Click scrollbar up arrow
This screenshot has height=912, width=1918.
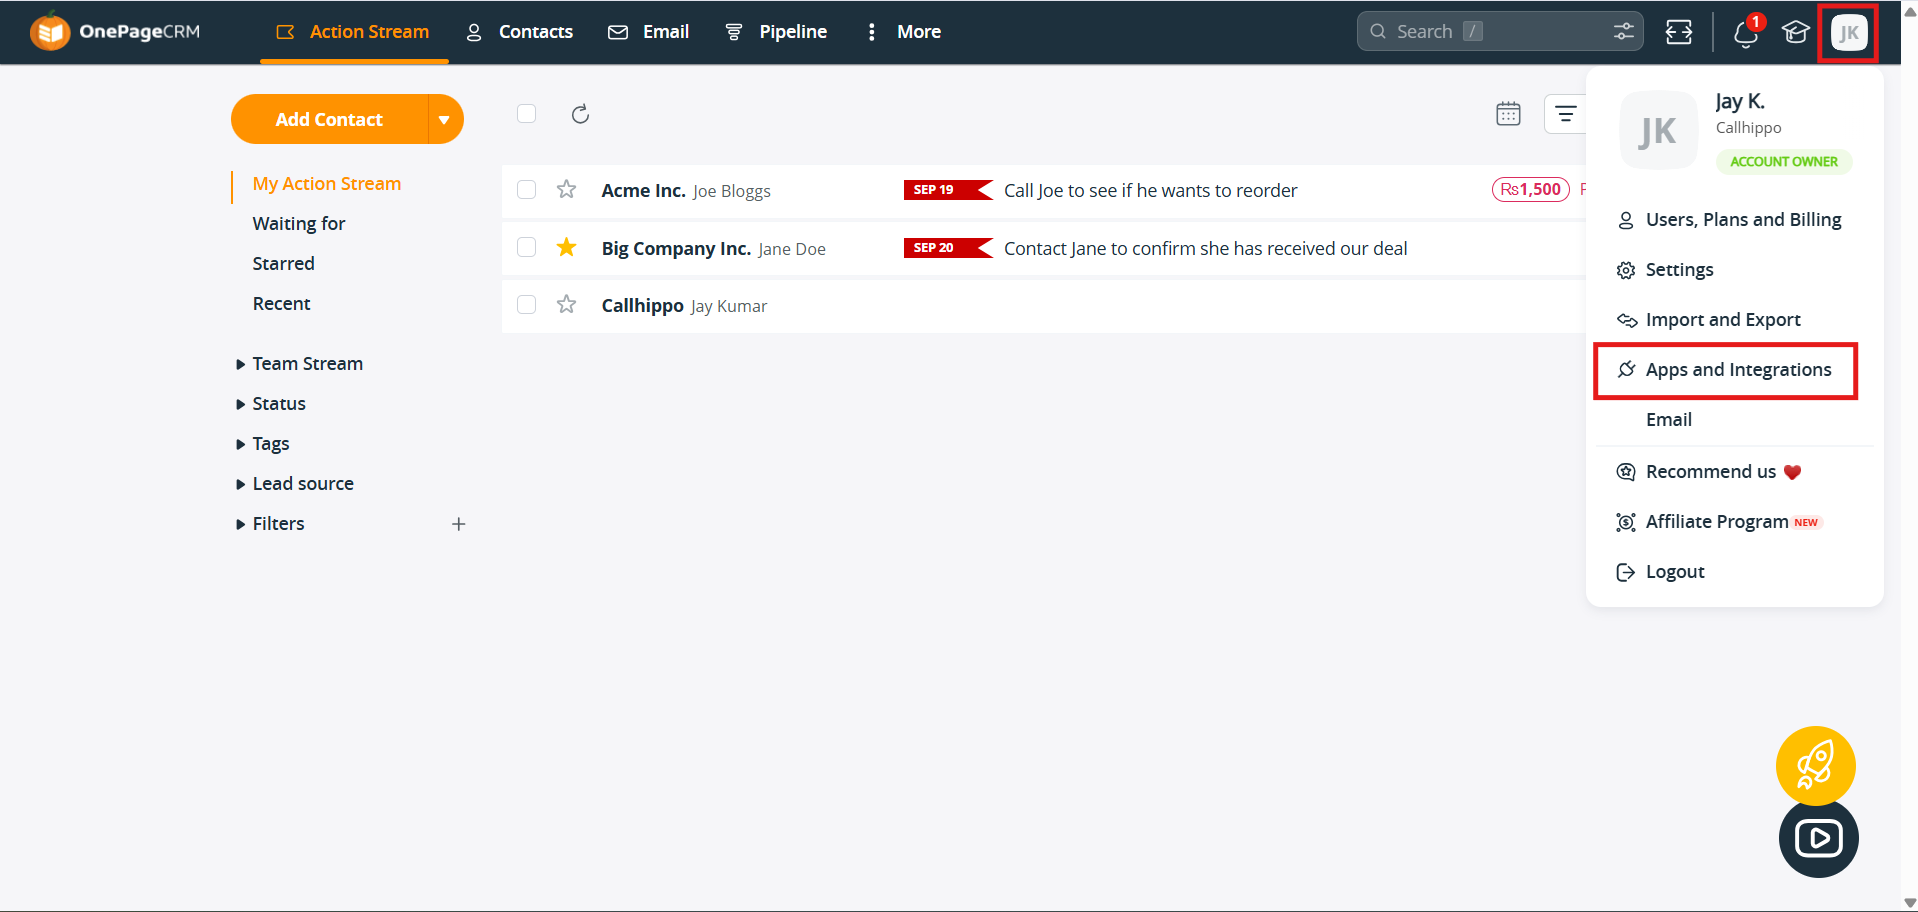1910,11
